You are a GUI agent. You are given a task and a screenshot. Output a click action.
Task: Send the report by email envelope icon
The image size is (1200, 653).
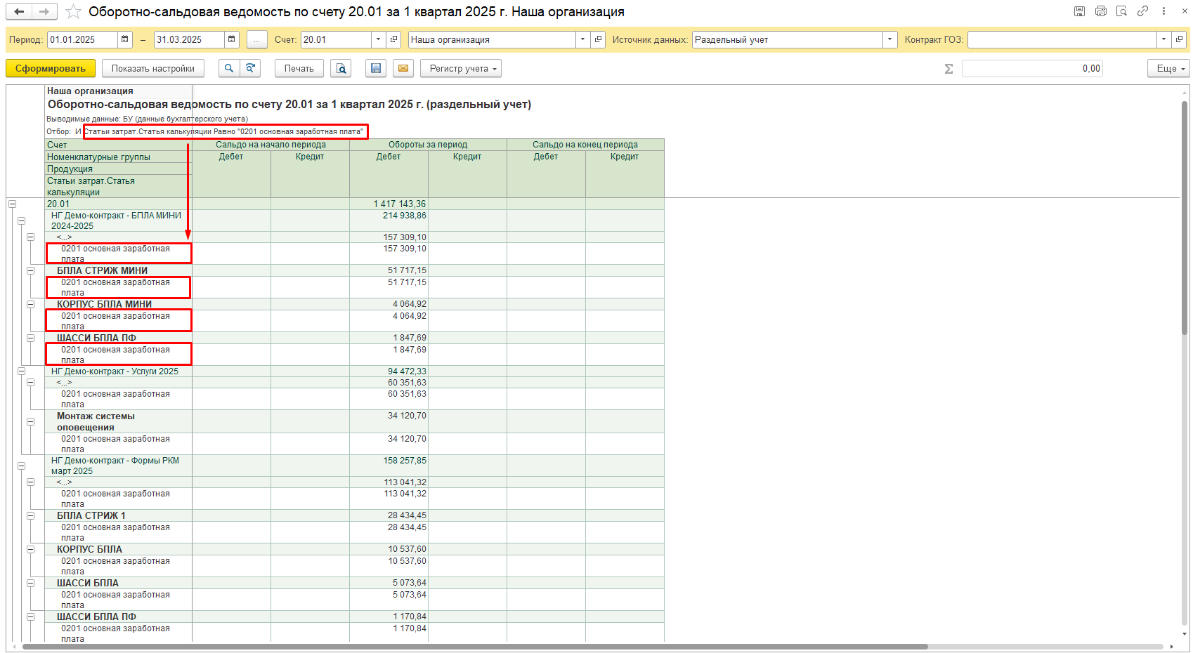(403, 69)
